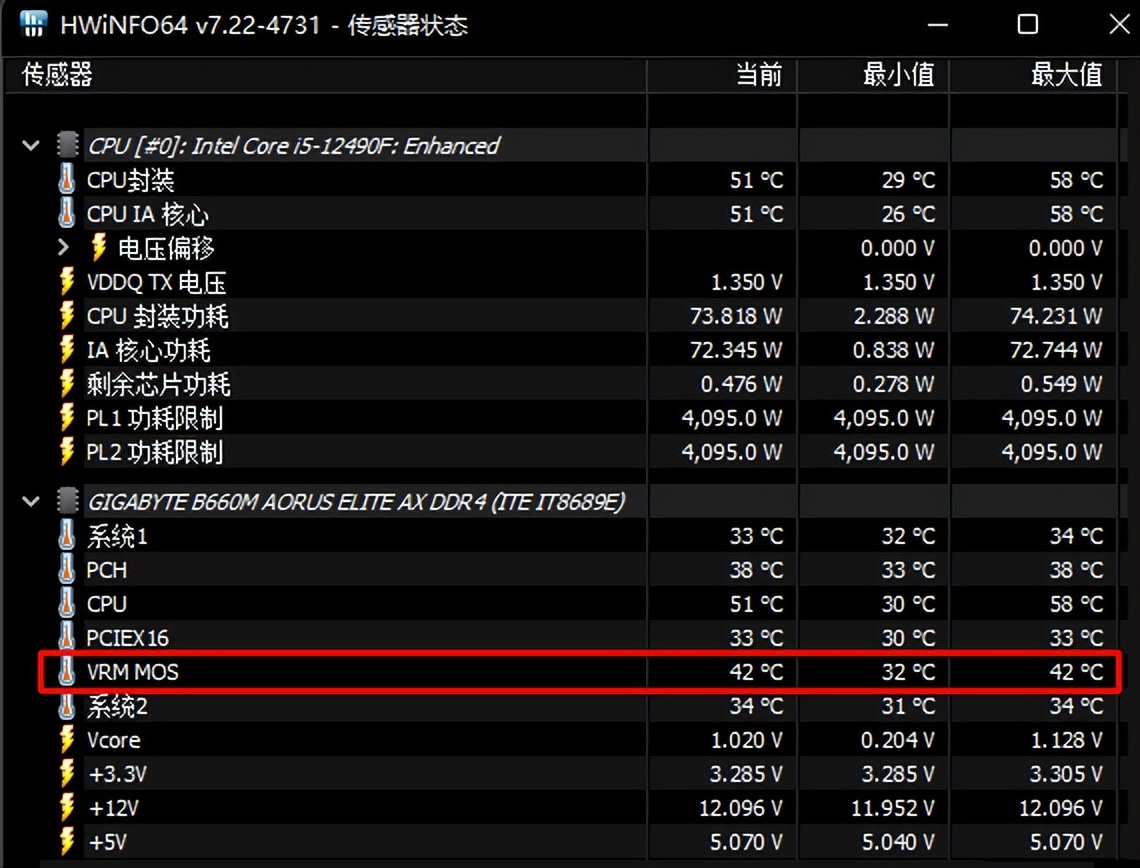
Task: Expand the 电压偏移 sub-item arrow
Action: [x=64, y=248]
